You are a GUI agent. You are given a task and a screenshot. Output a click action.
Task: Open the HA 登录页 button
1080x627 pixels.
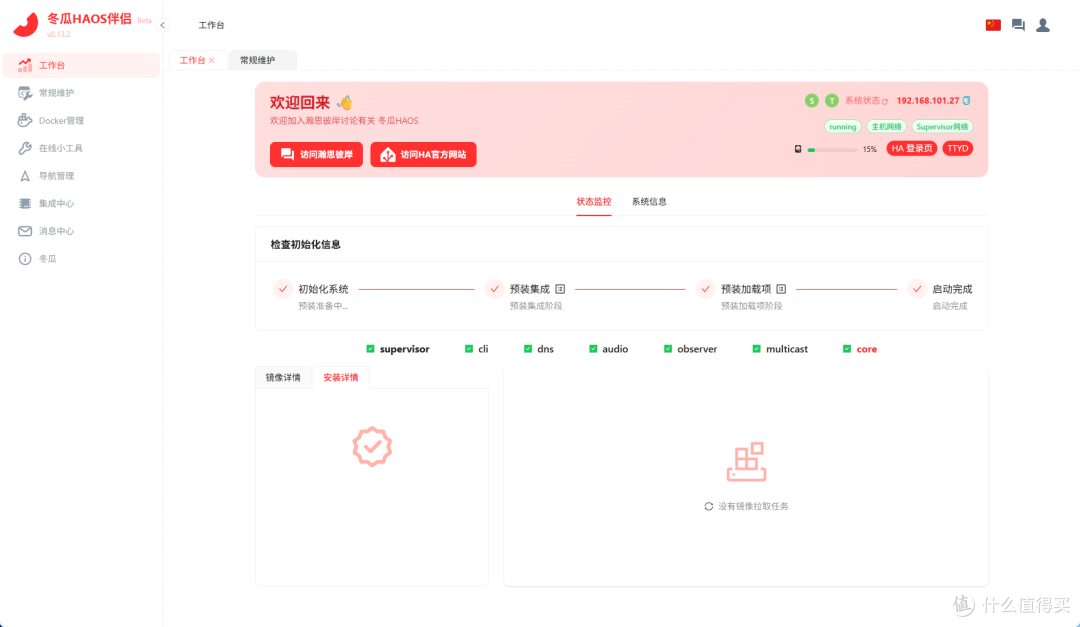pos(911,149)
